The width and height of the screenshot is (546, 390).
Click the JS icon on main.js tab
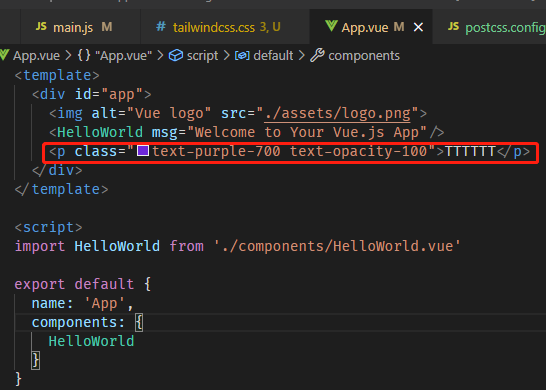point(41,26)
